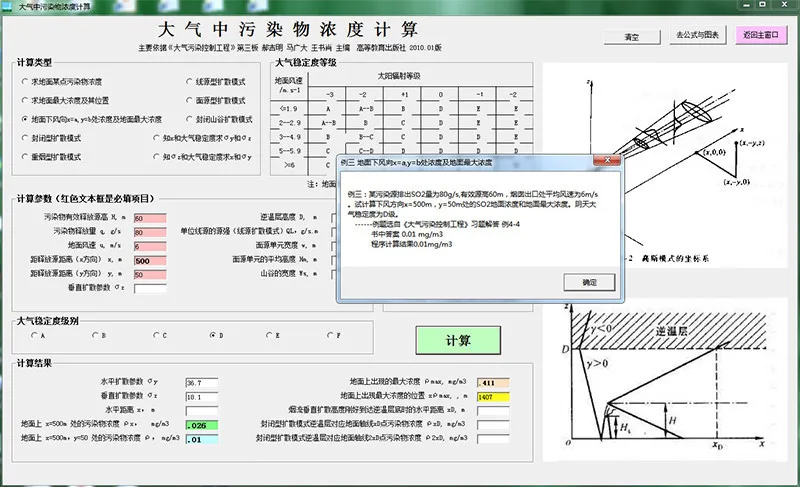Close the main window via title bar

click(x=785, y=5)
